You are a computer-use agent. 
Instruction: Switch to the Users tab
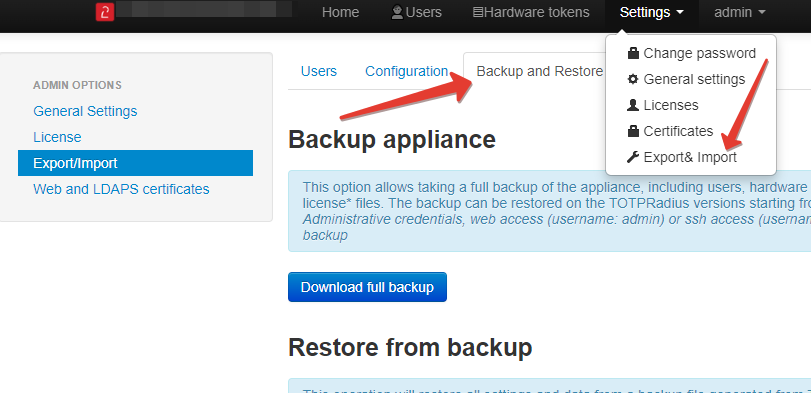pos(319,71)
